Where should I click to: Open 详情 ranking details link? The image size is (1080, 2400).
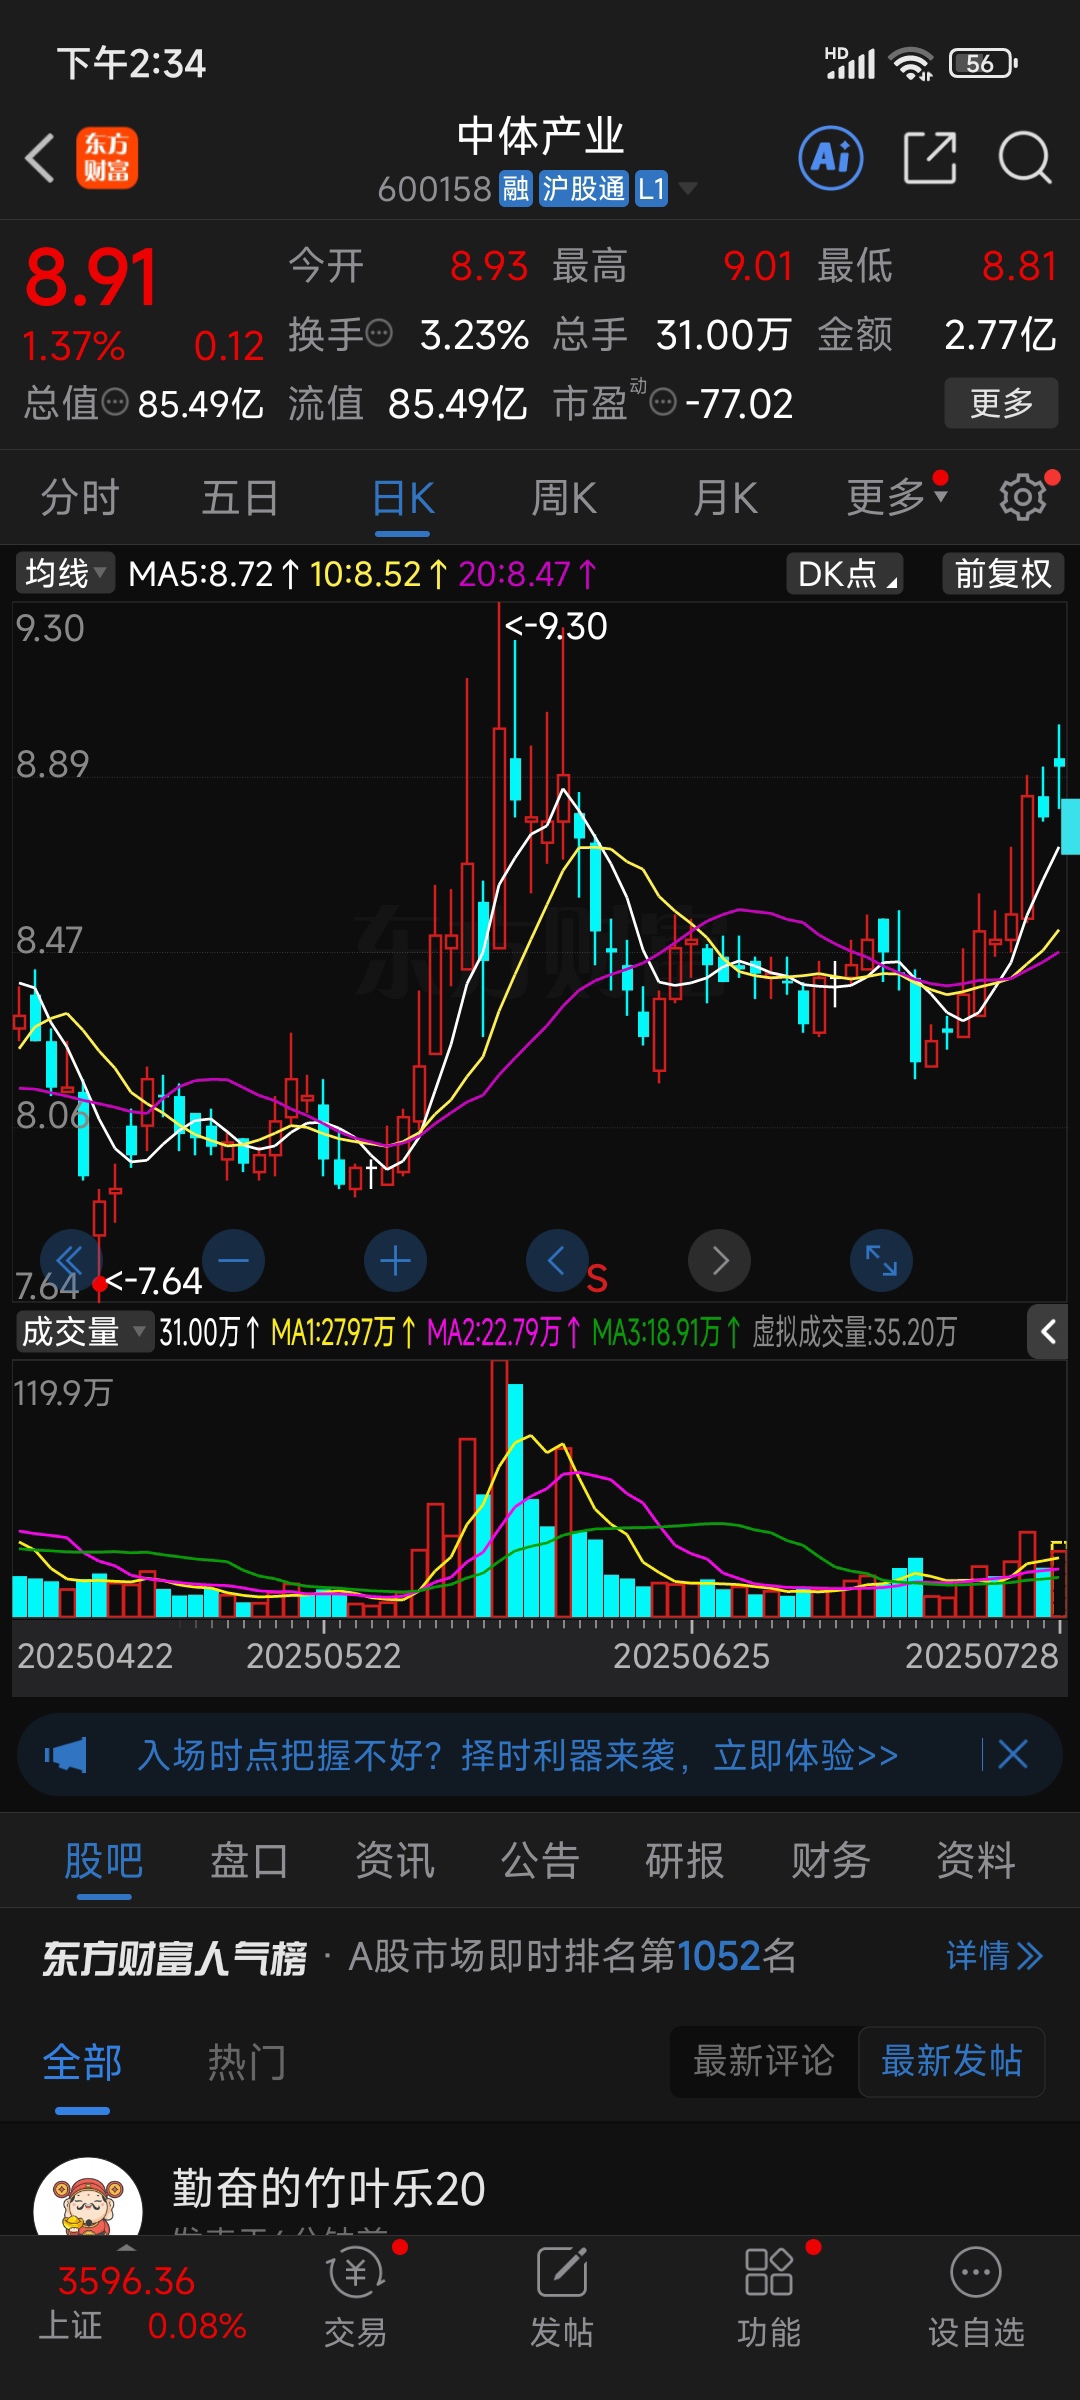coord(995,1955)
